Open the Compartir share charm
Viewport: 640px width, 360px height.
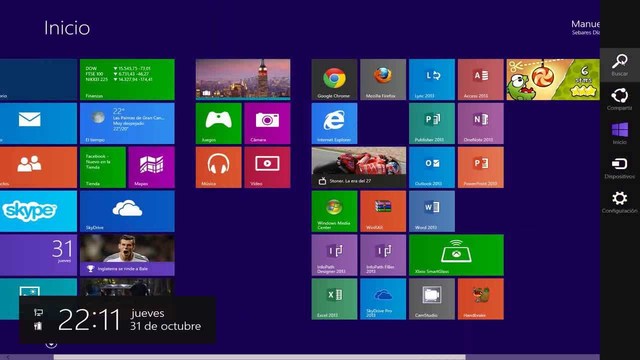point(620,100)
